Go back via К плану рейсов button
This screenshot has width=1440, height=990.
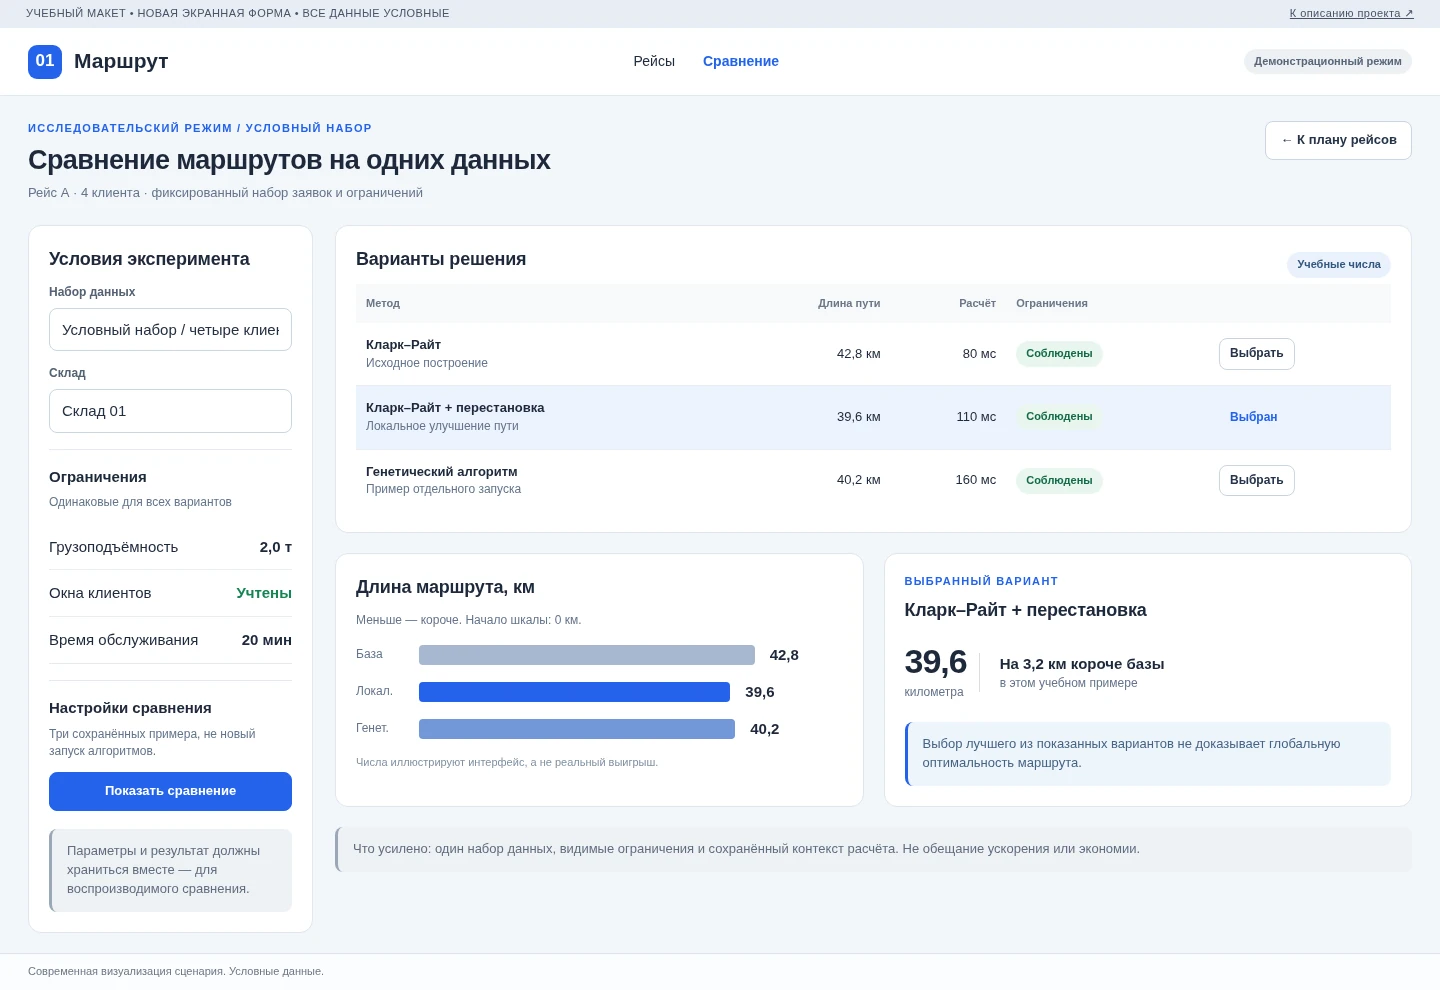[1338, 140]
